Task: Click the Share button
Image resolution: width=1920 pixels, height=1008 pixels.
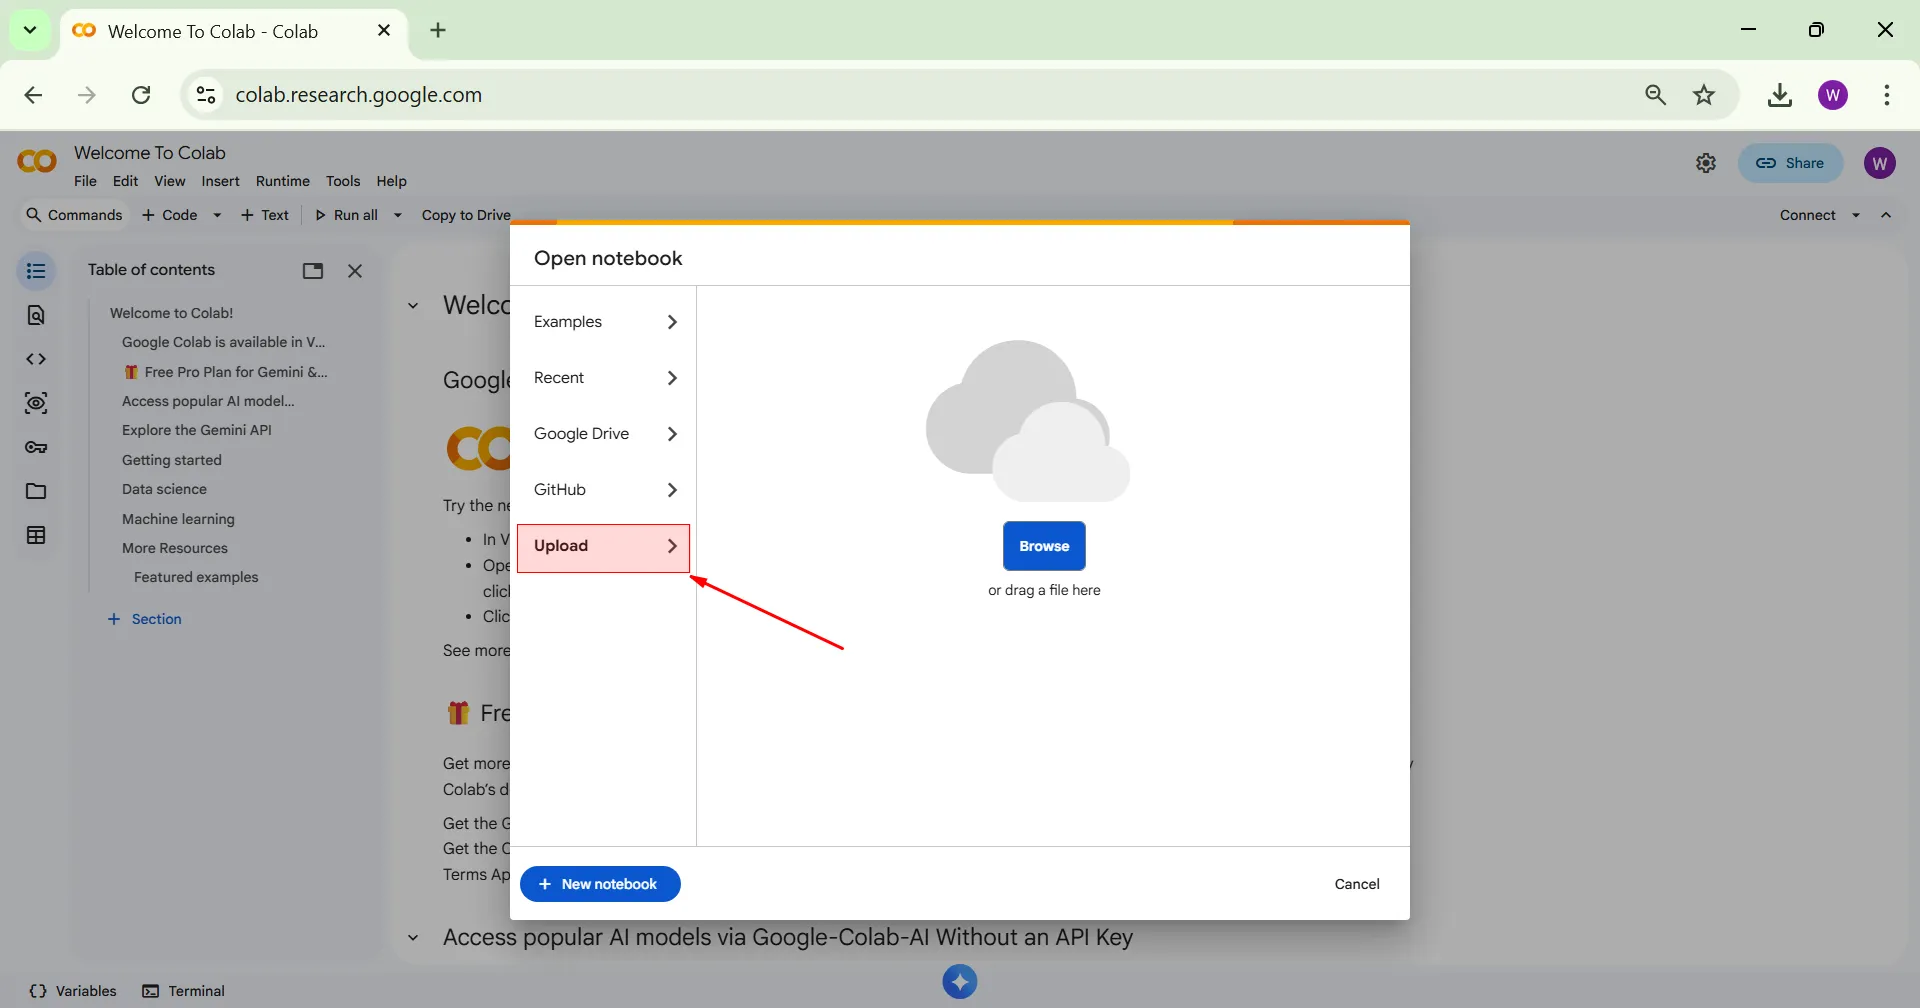Action: tap(1790, 163)
